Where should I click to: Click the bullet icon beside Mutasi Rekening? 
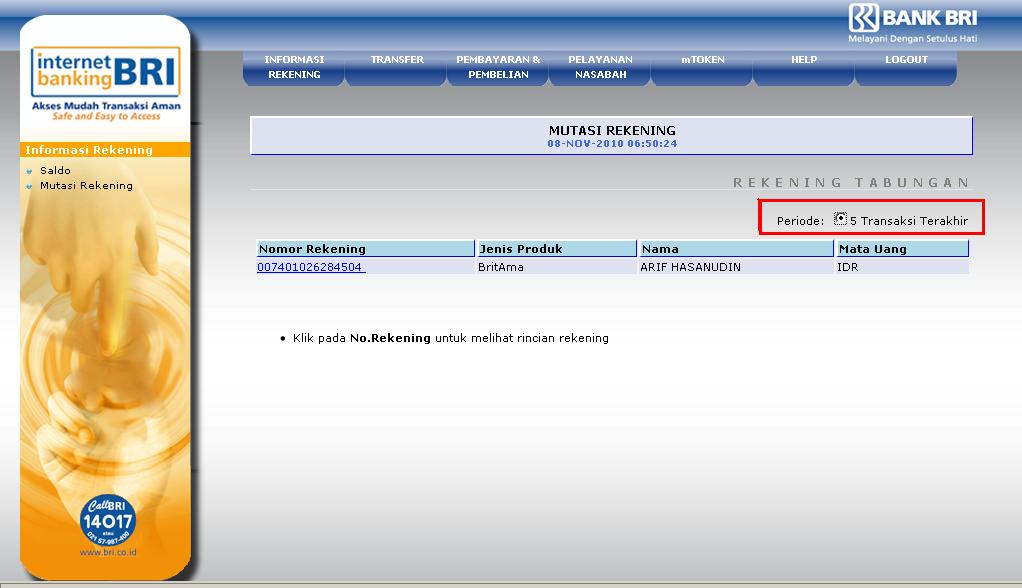[x=29, y=186]
